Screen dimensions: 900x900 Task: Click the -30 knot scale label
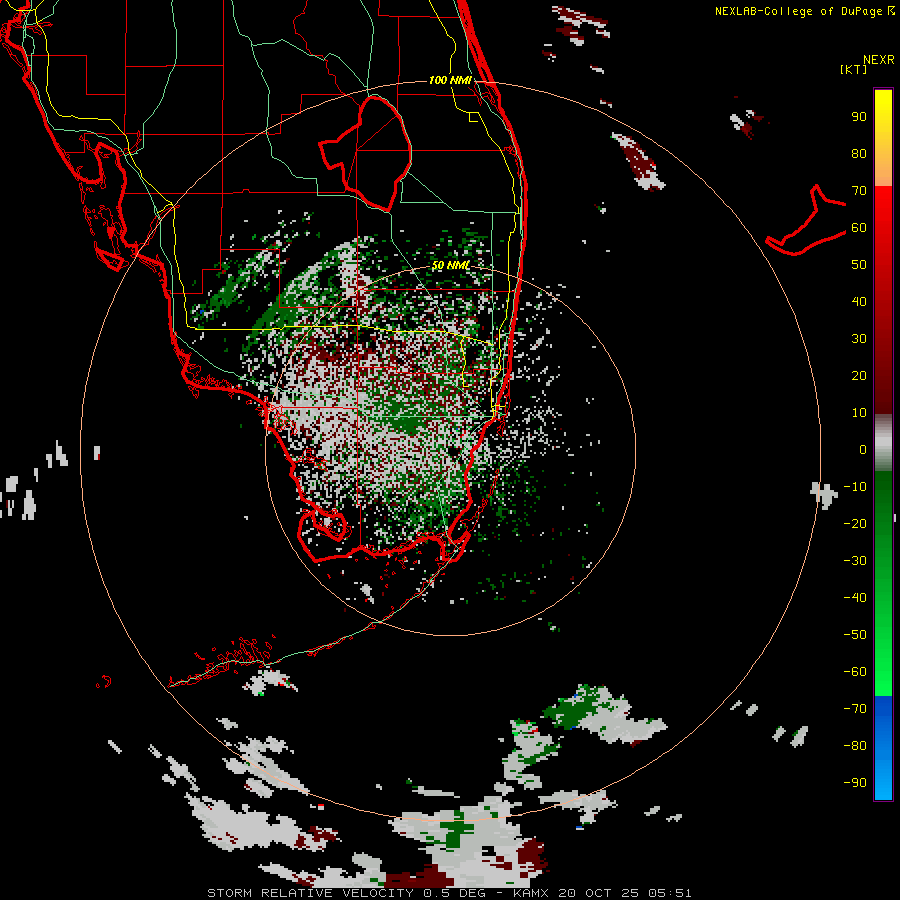click(x=855, y=561)
